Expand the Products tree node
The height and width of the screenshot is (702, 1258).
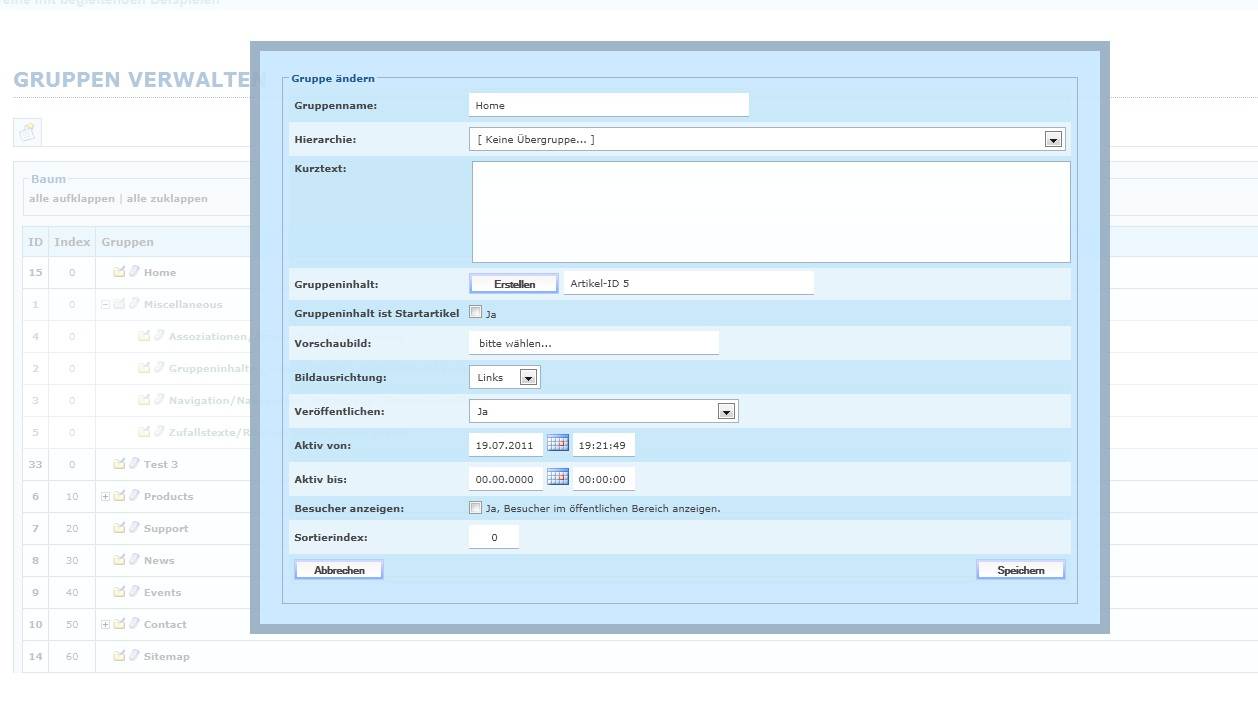(x=105, y=496)
